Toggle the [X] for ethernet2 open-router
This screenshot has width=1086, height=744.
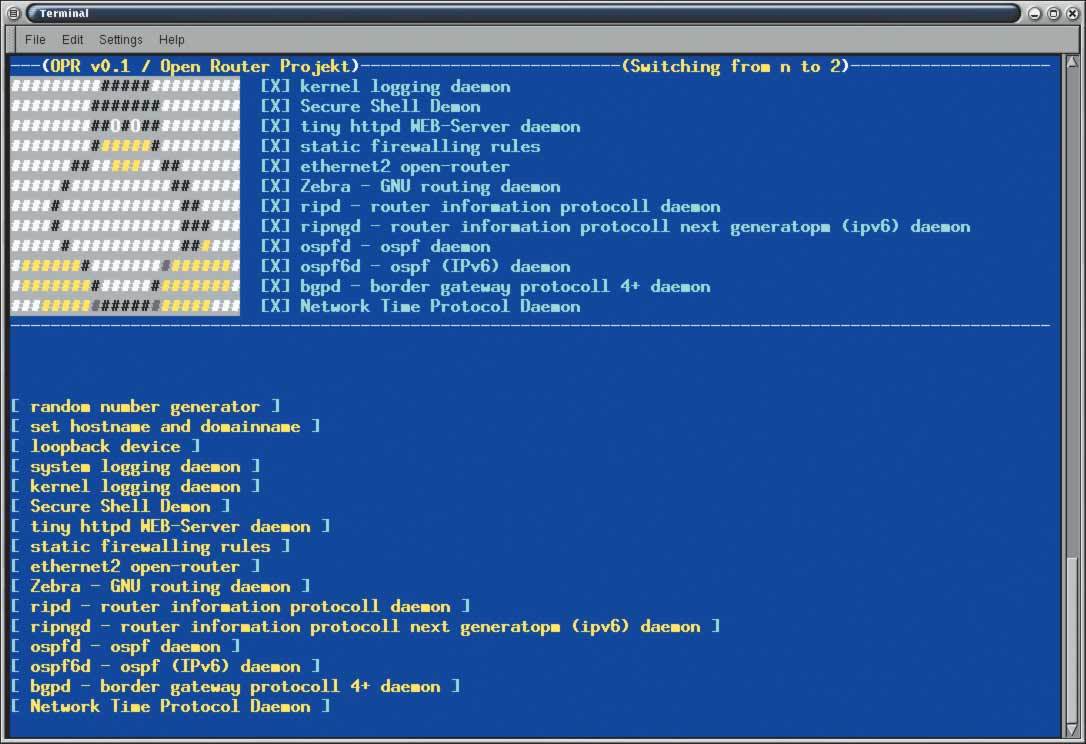[275, 166]
